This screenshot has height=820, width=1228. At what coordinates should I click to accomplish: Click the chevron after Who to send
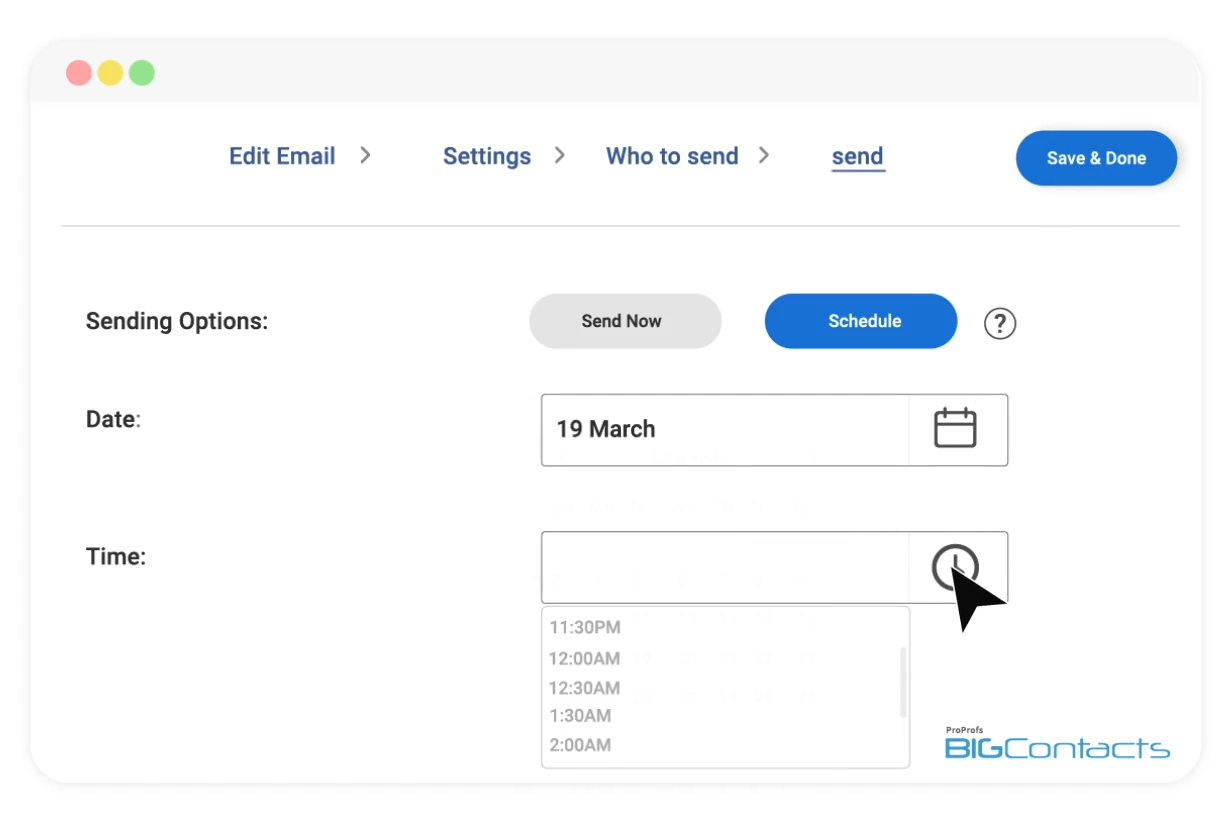[764, 155]
